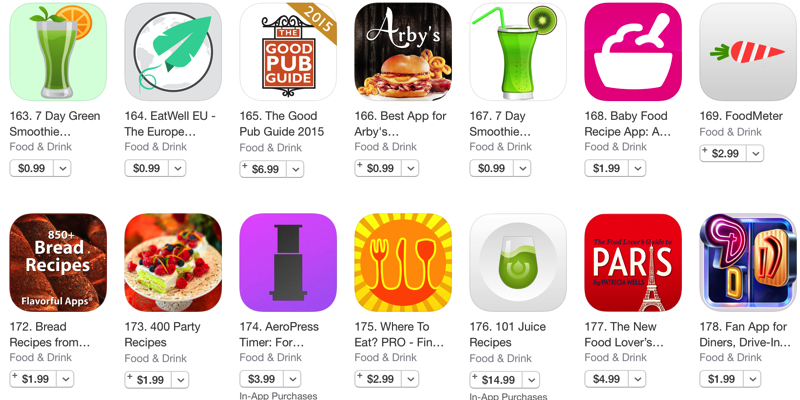Buy Baby Food Recipe App for $1.99
The width and height of the screenshot is (800, 400).
point(606,168)
